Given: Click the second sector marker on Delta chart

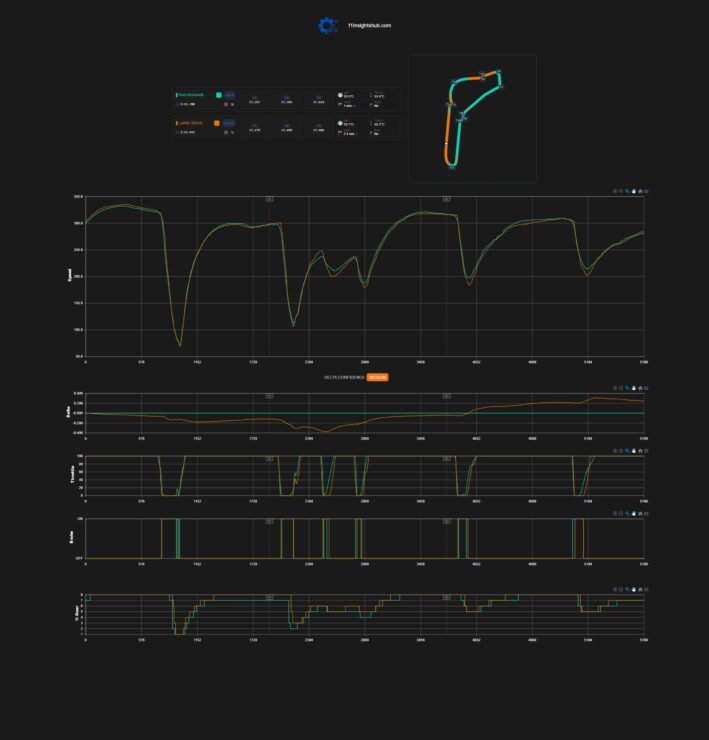Looking at the screenshot, I should point(446,396).
